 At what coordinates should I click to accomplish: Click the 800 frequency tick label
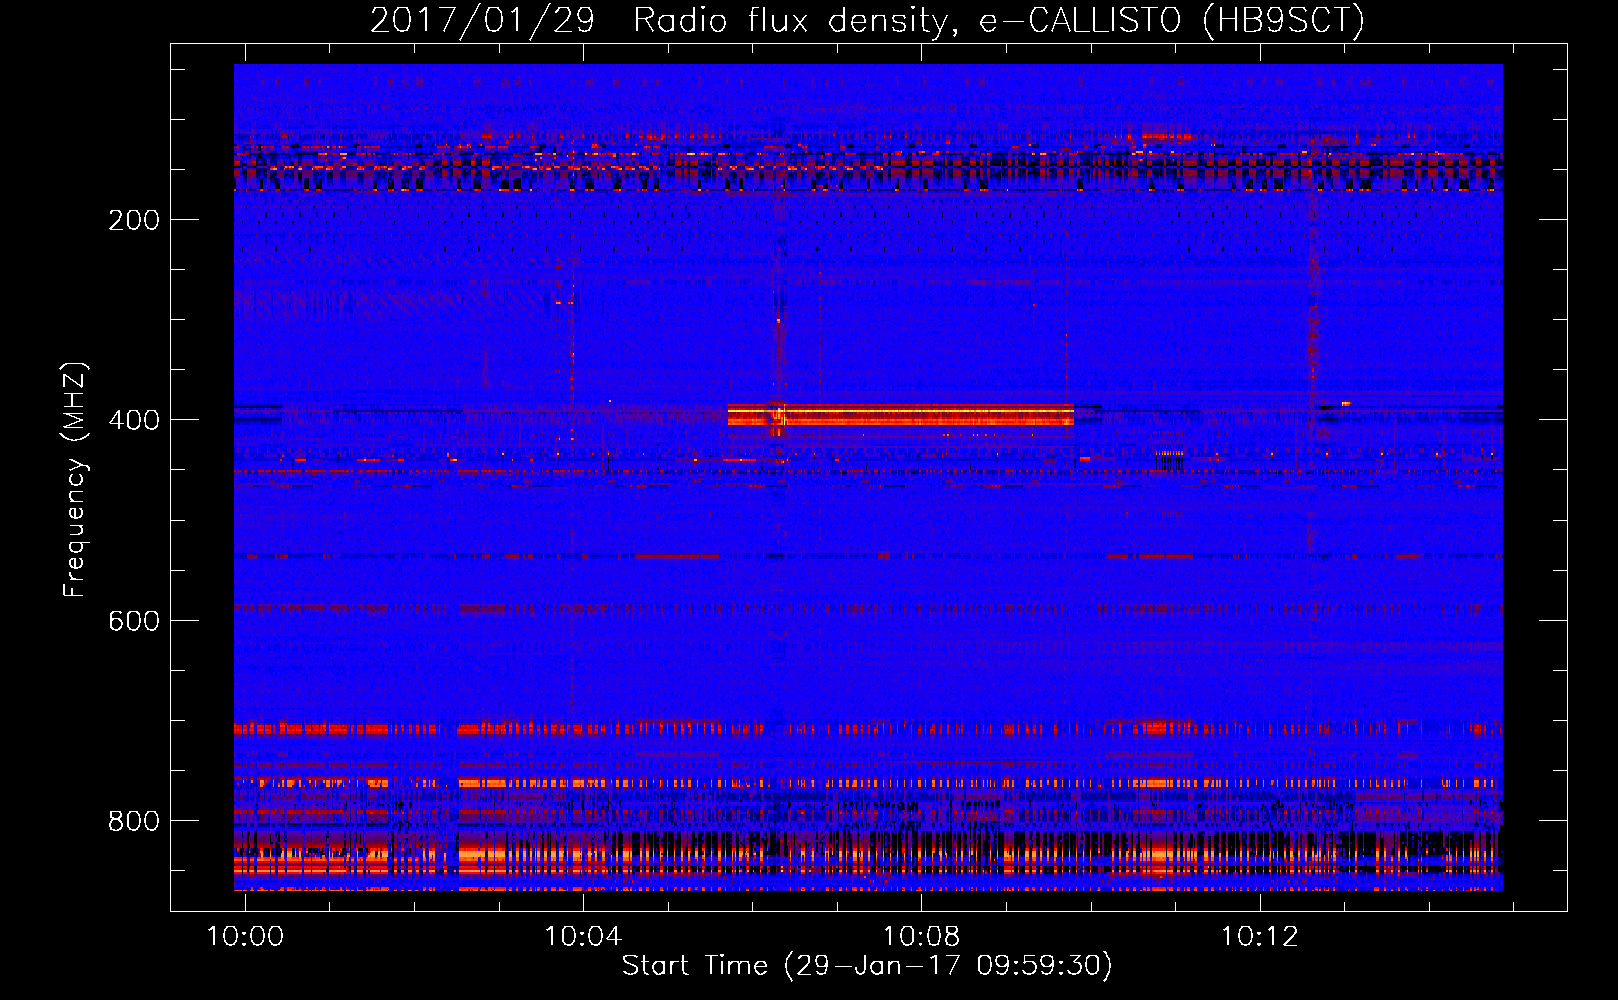tap(134, 821)
